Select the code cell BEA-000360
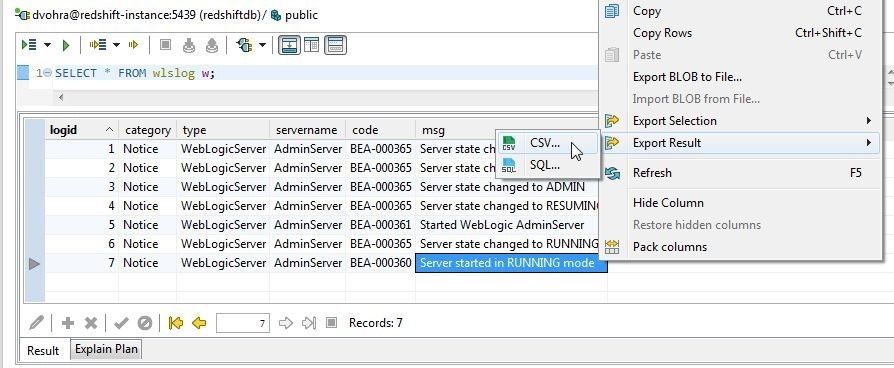This screenshot has height=368, width=894. [380, 263]
